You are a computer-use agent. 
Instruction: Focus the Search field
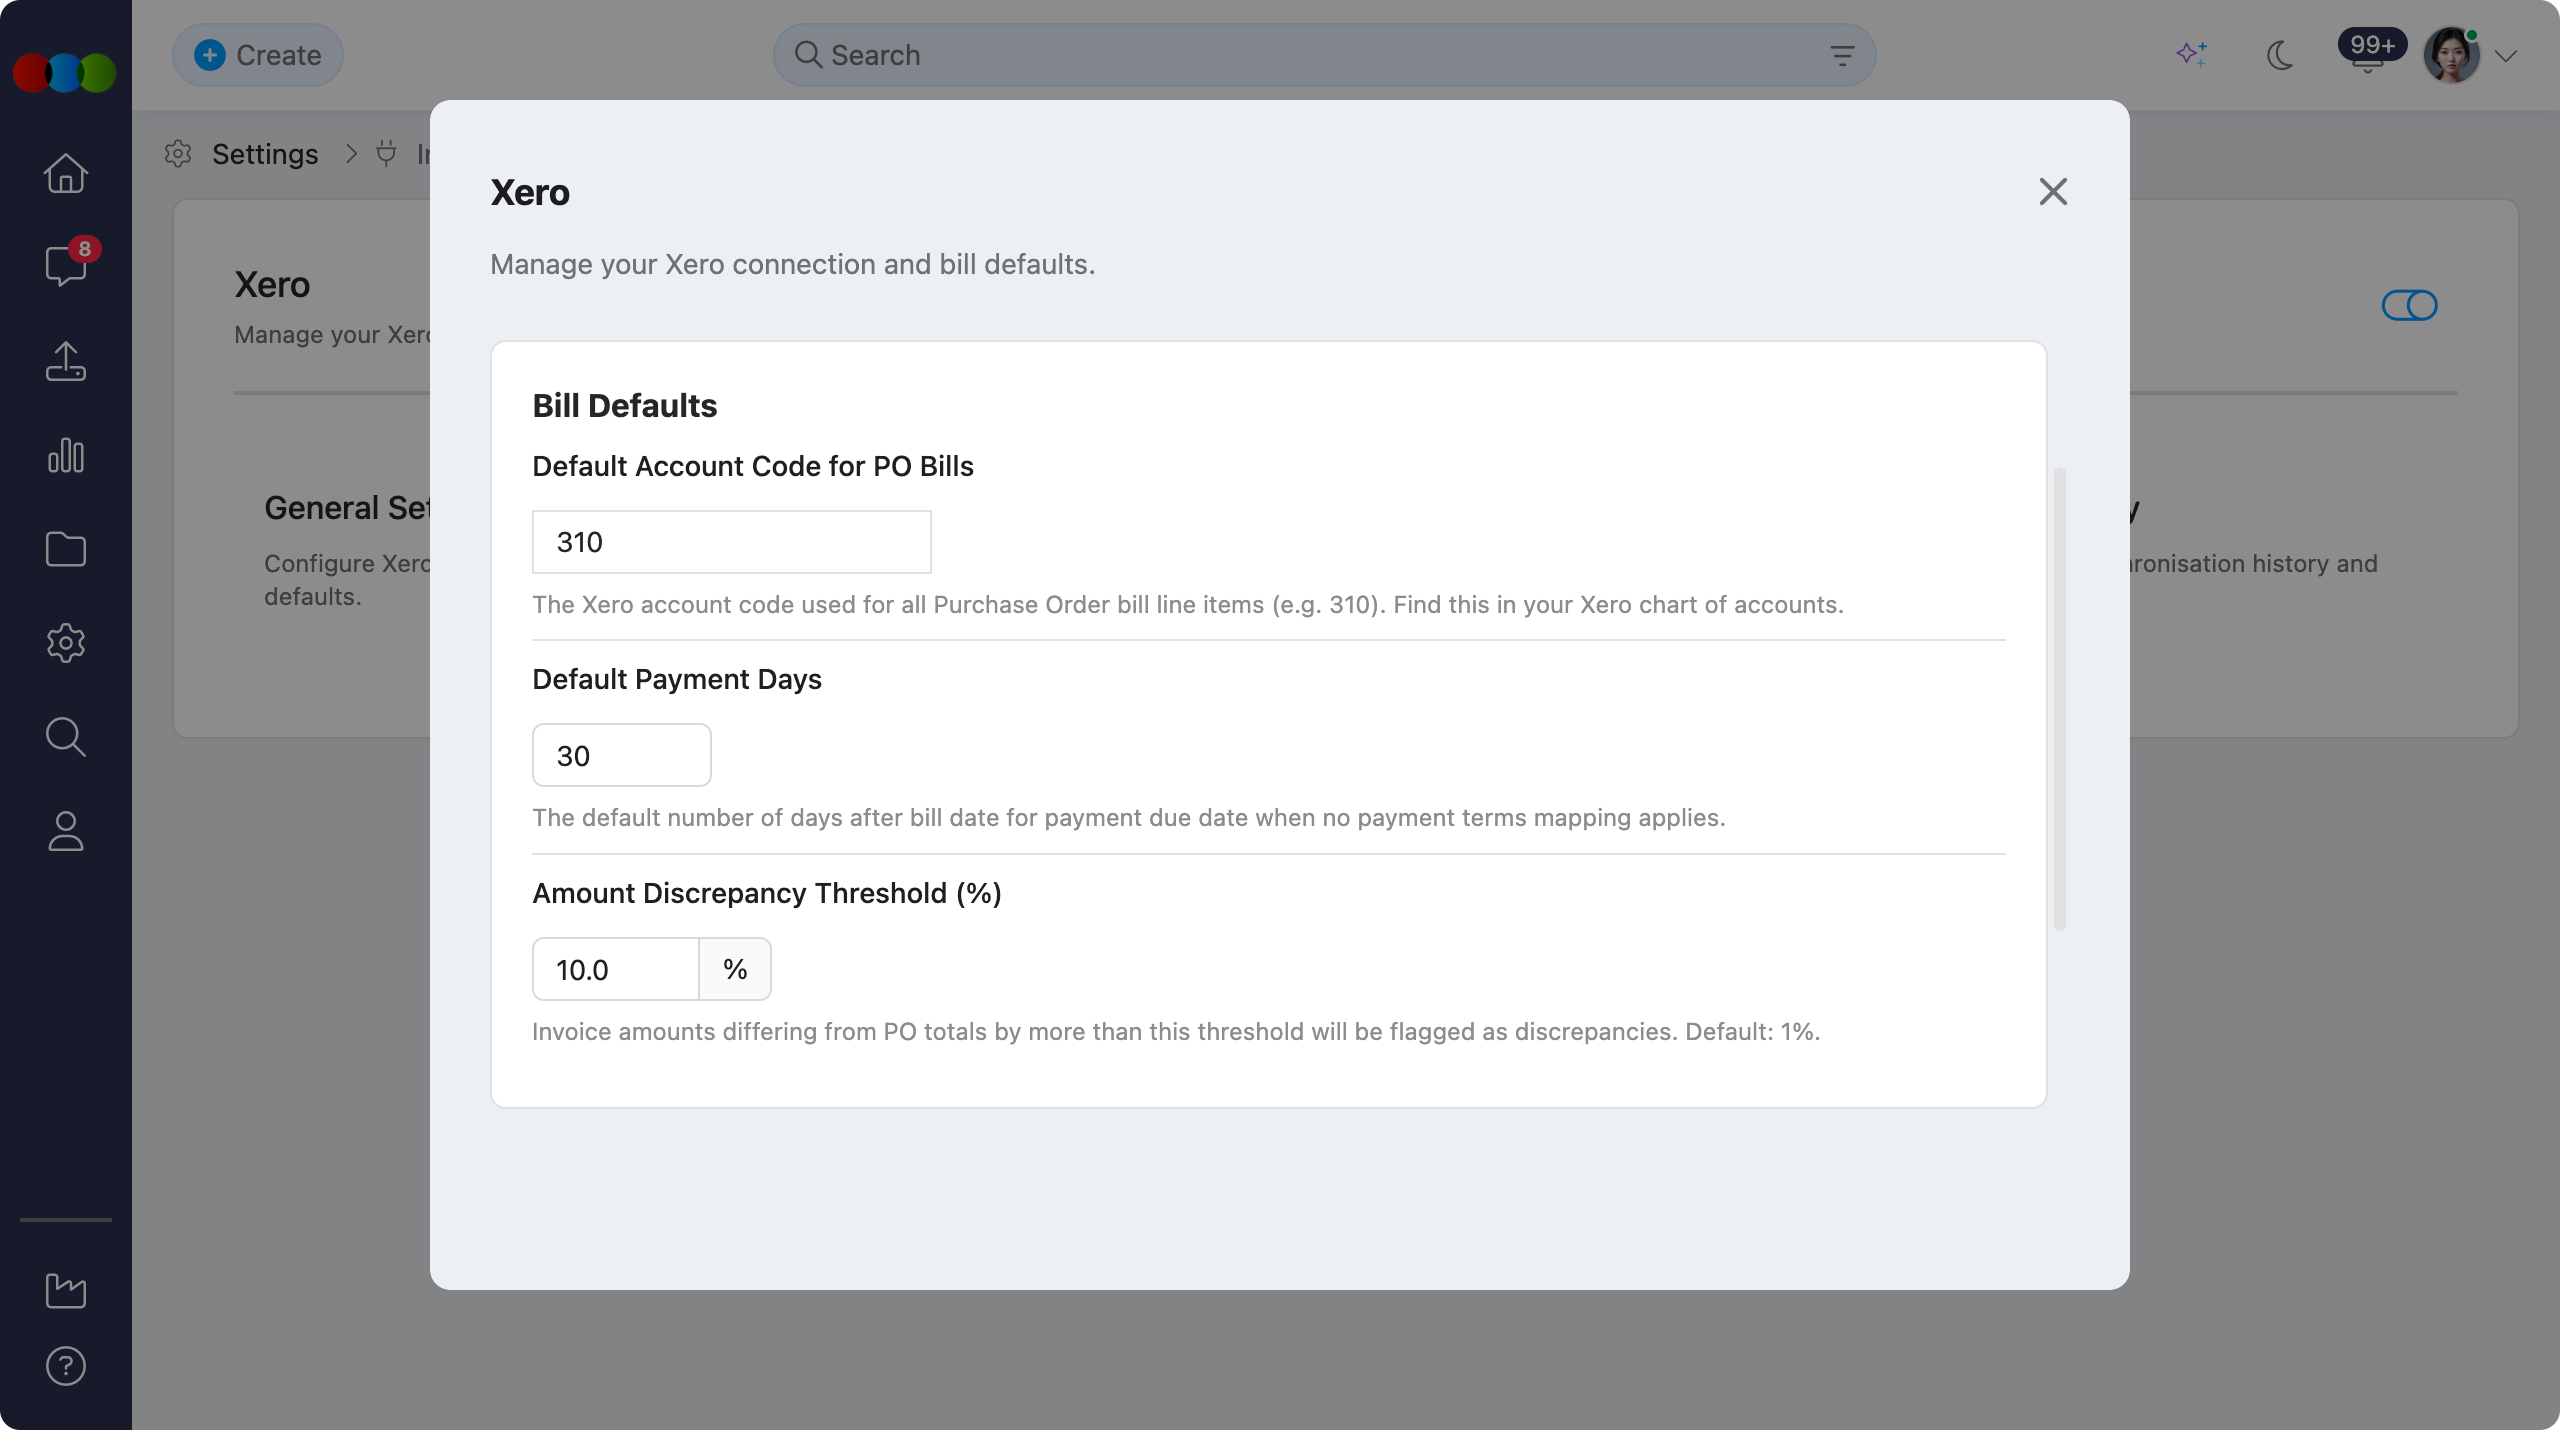1324,55
